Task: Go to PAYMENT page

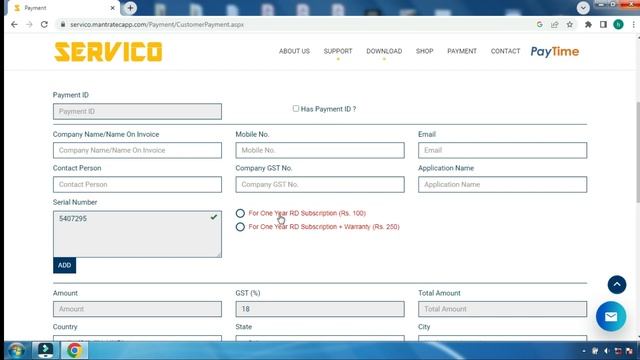Action: click(462, 51)
